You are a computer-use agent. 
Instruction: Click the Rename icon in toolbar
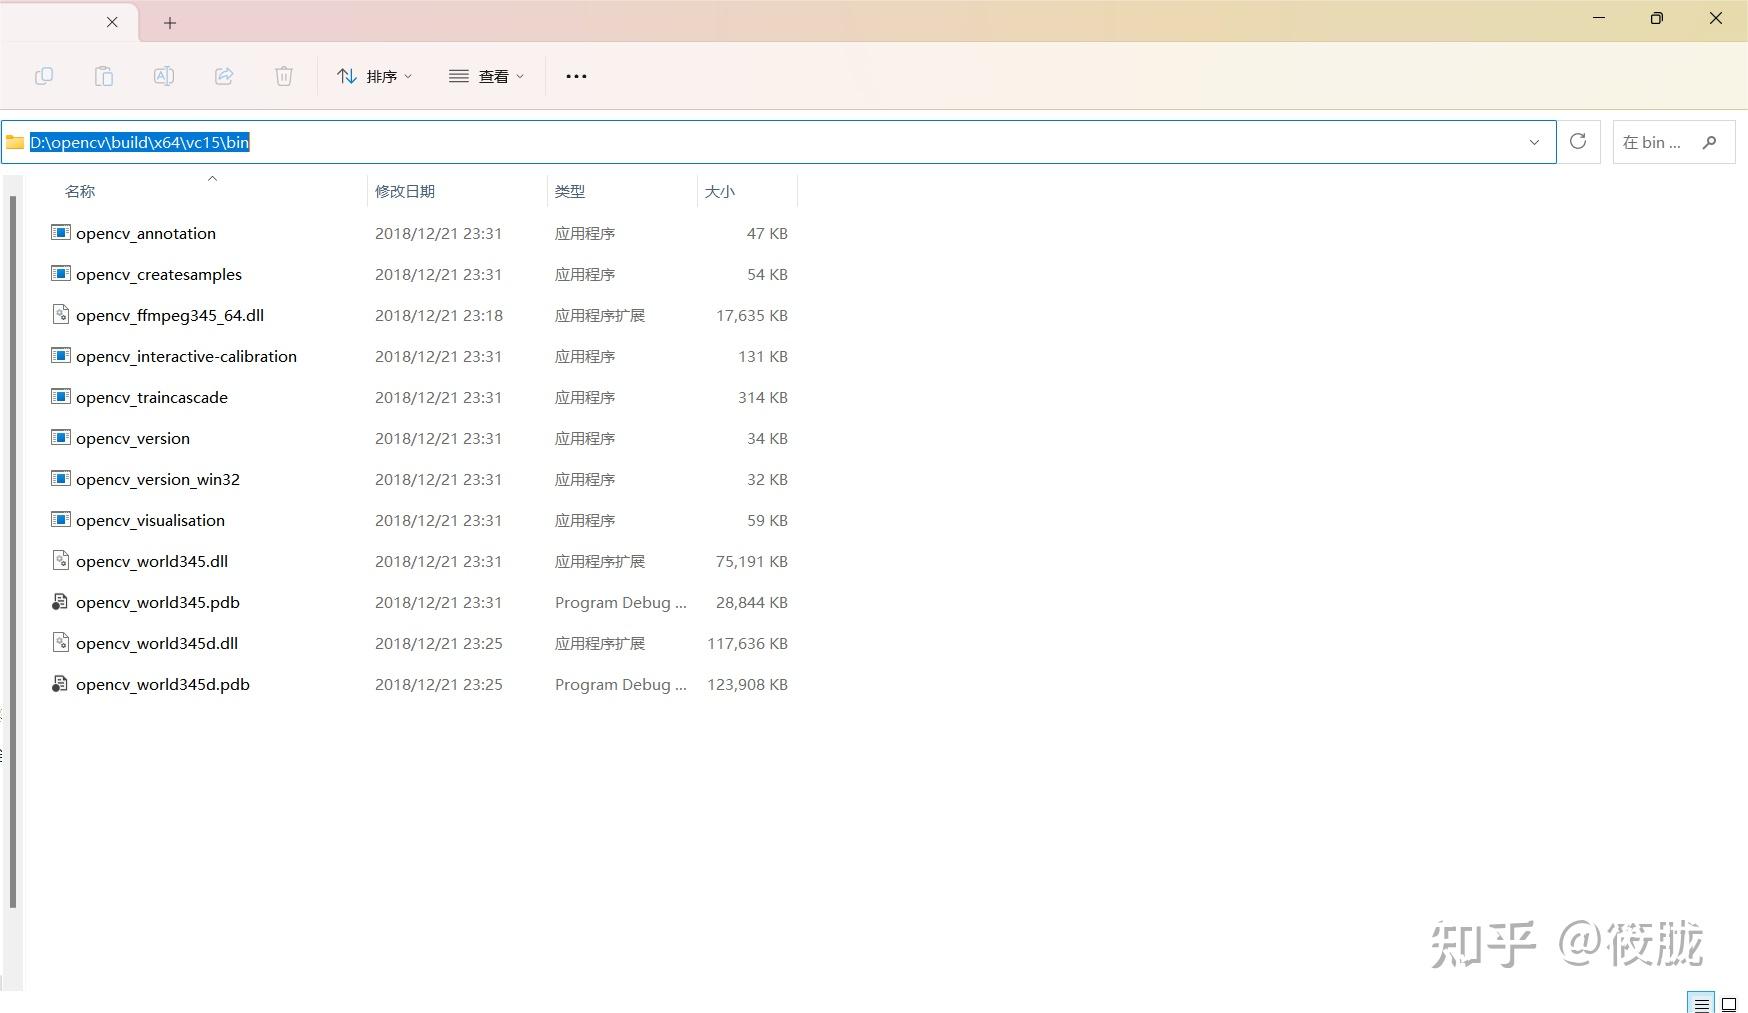pyautogui.click(x=164, y=76)
